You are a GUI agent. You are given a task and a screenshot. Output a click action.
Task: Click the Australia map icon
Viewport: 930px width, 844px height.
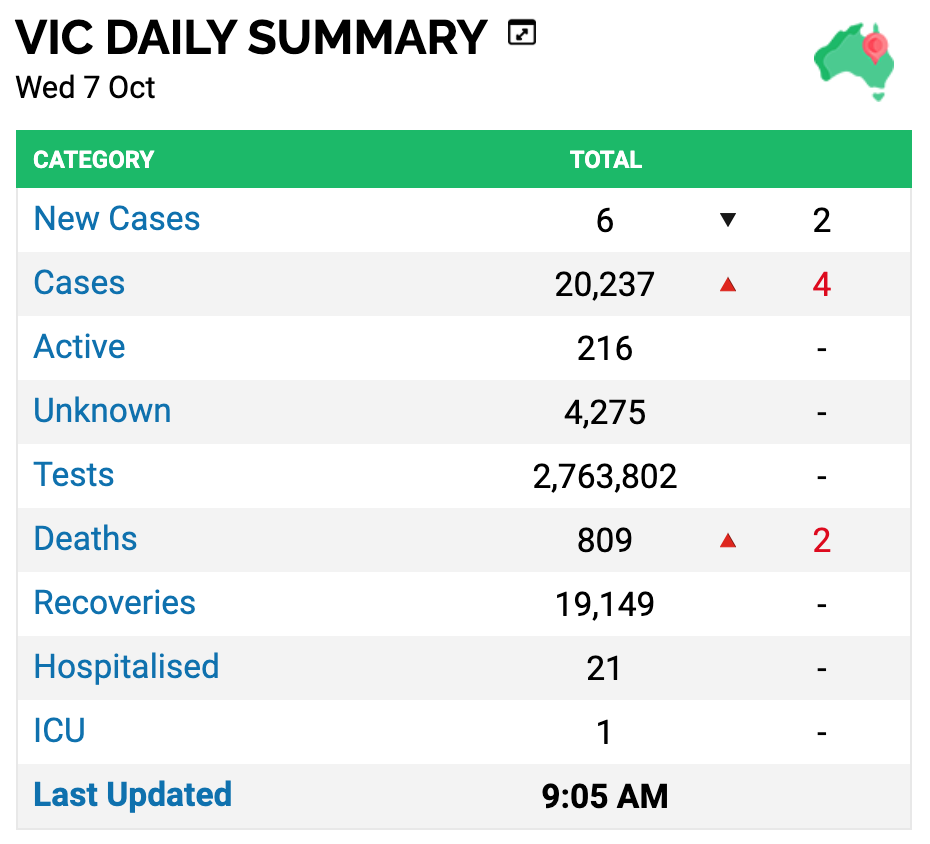(853, 62)
